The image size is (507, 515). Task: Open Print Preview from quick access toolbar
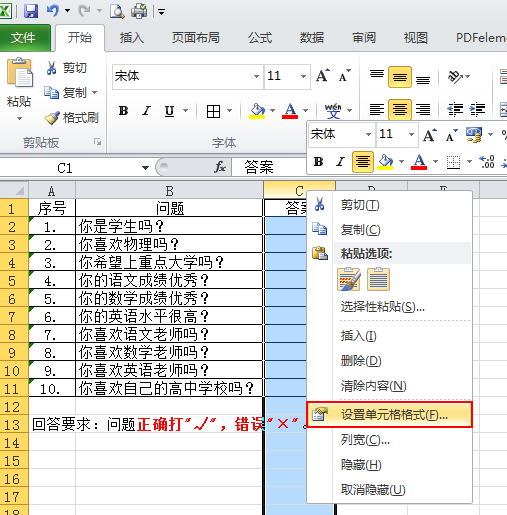tap(117, 11)
